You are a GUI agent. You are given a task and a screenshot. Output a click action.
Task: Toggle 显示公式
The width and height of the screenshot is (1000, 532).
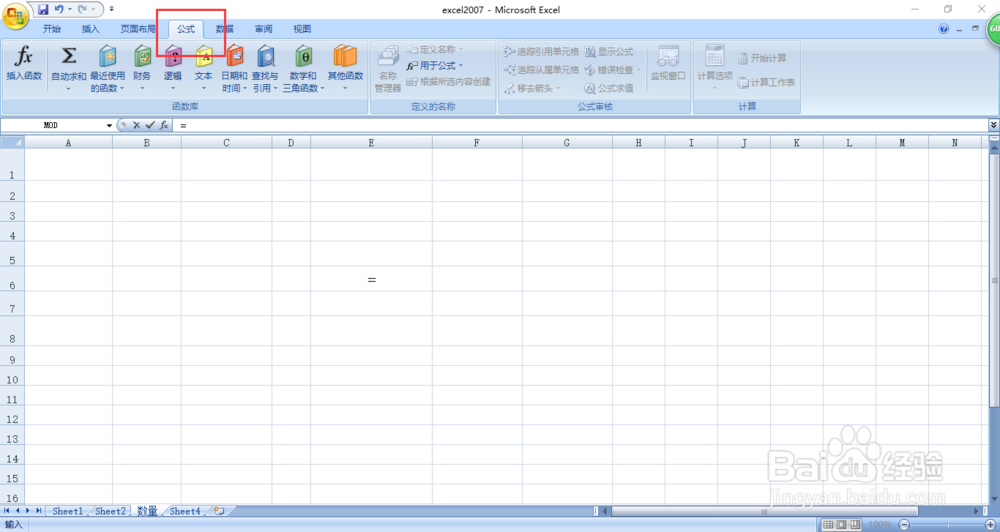(609, 52)
